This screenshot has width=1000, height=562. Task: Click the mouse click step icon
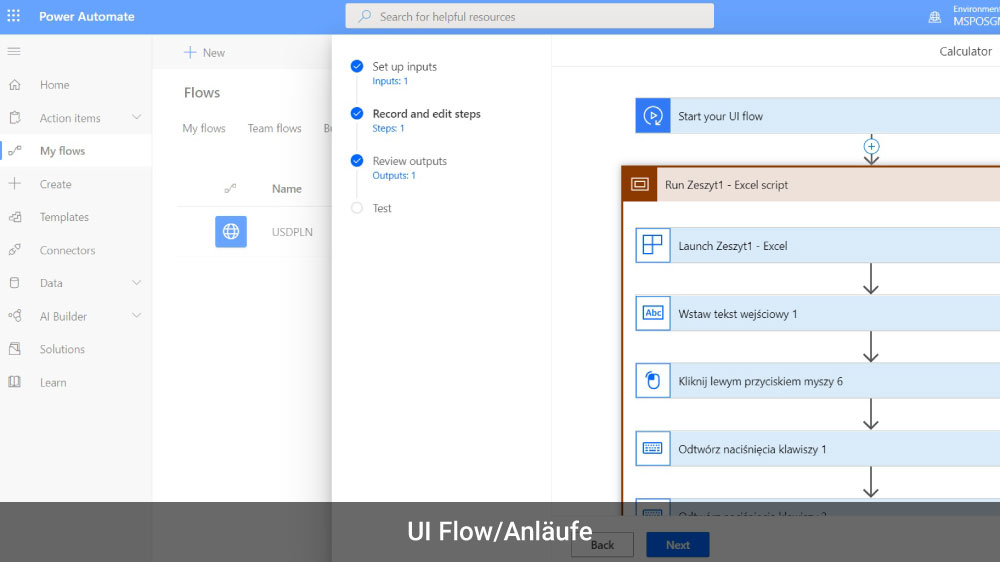pos(652,381)
